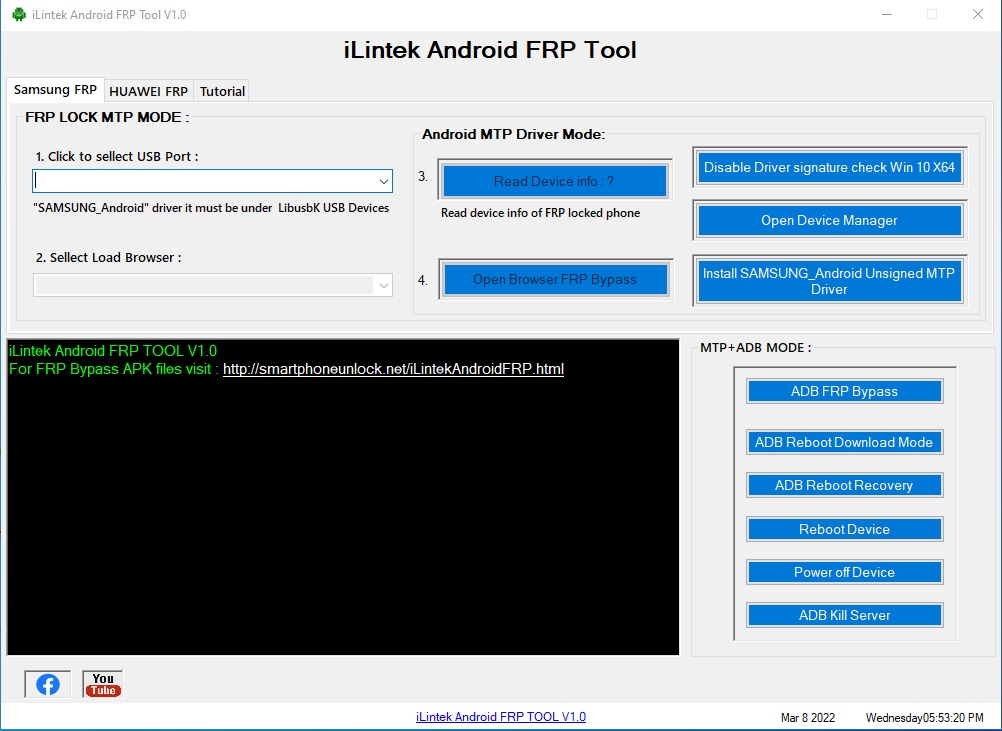Click ADB Reboot Download Mode button
The height and width of the screenshot is (731, 1002).
pos(844,442)
